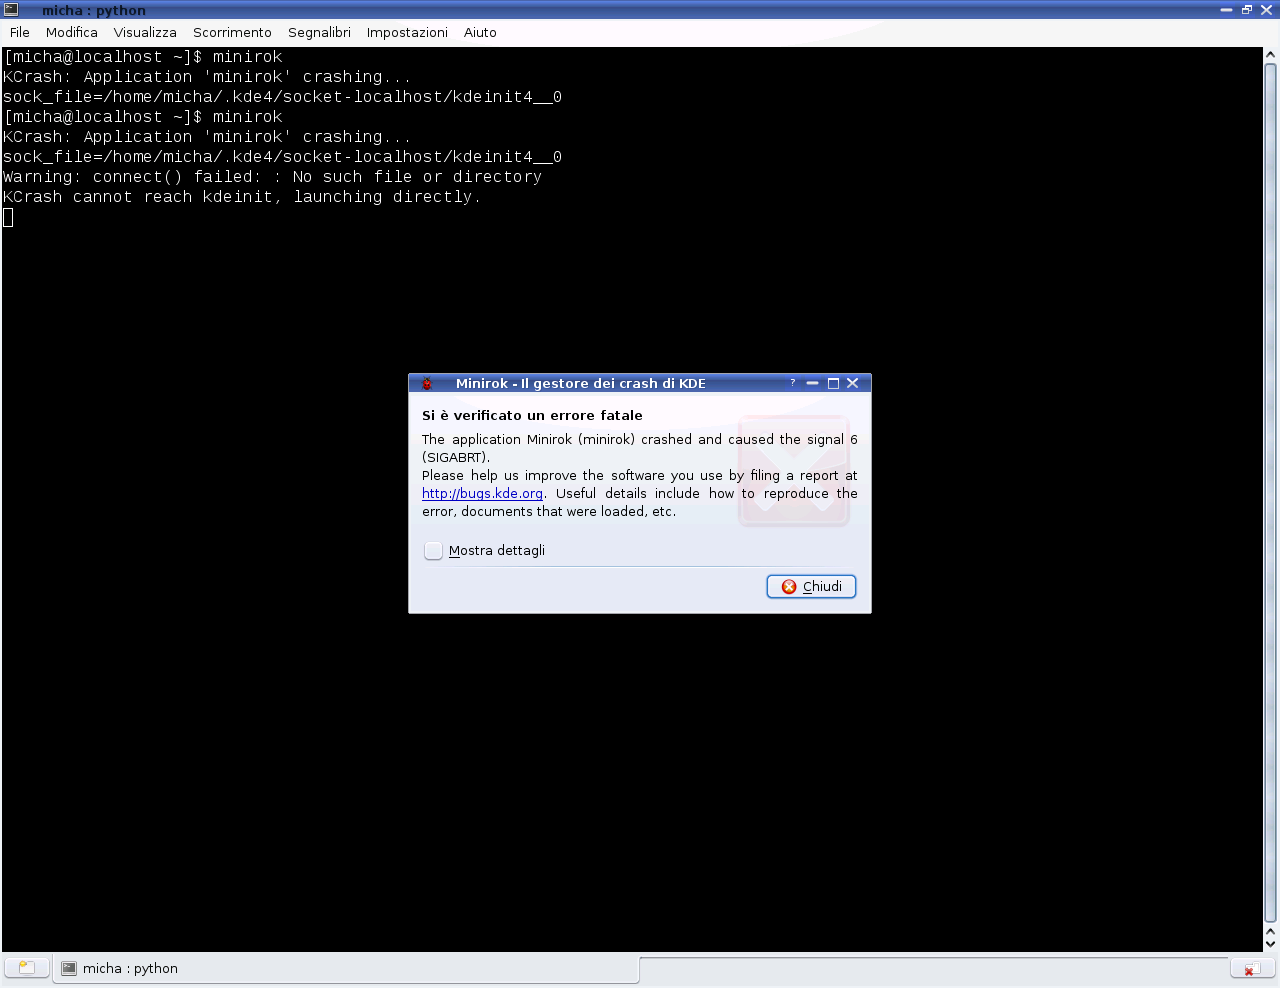The image size is (1280, 988).
Task: Open the Modifica menu
Action: click(x=72, y=32)
